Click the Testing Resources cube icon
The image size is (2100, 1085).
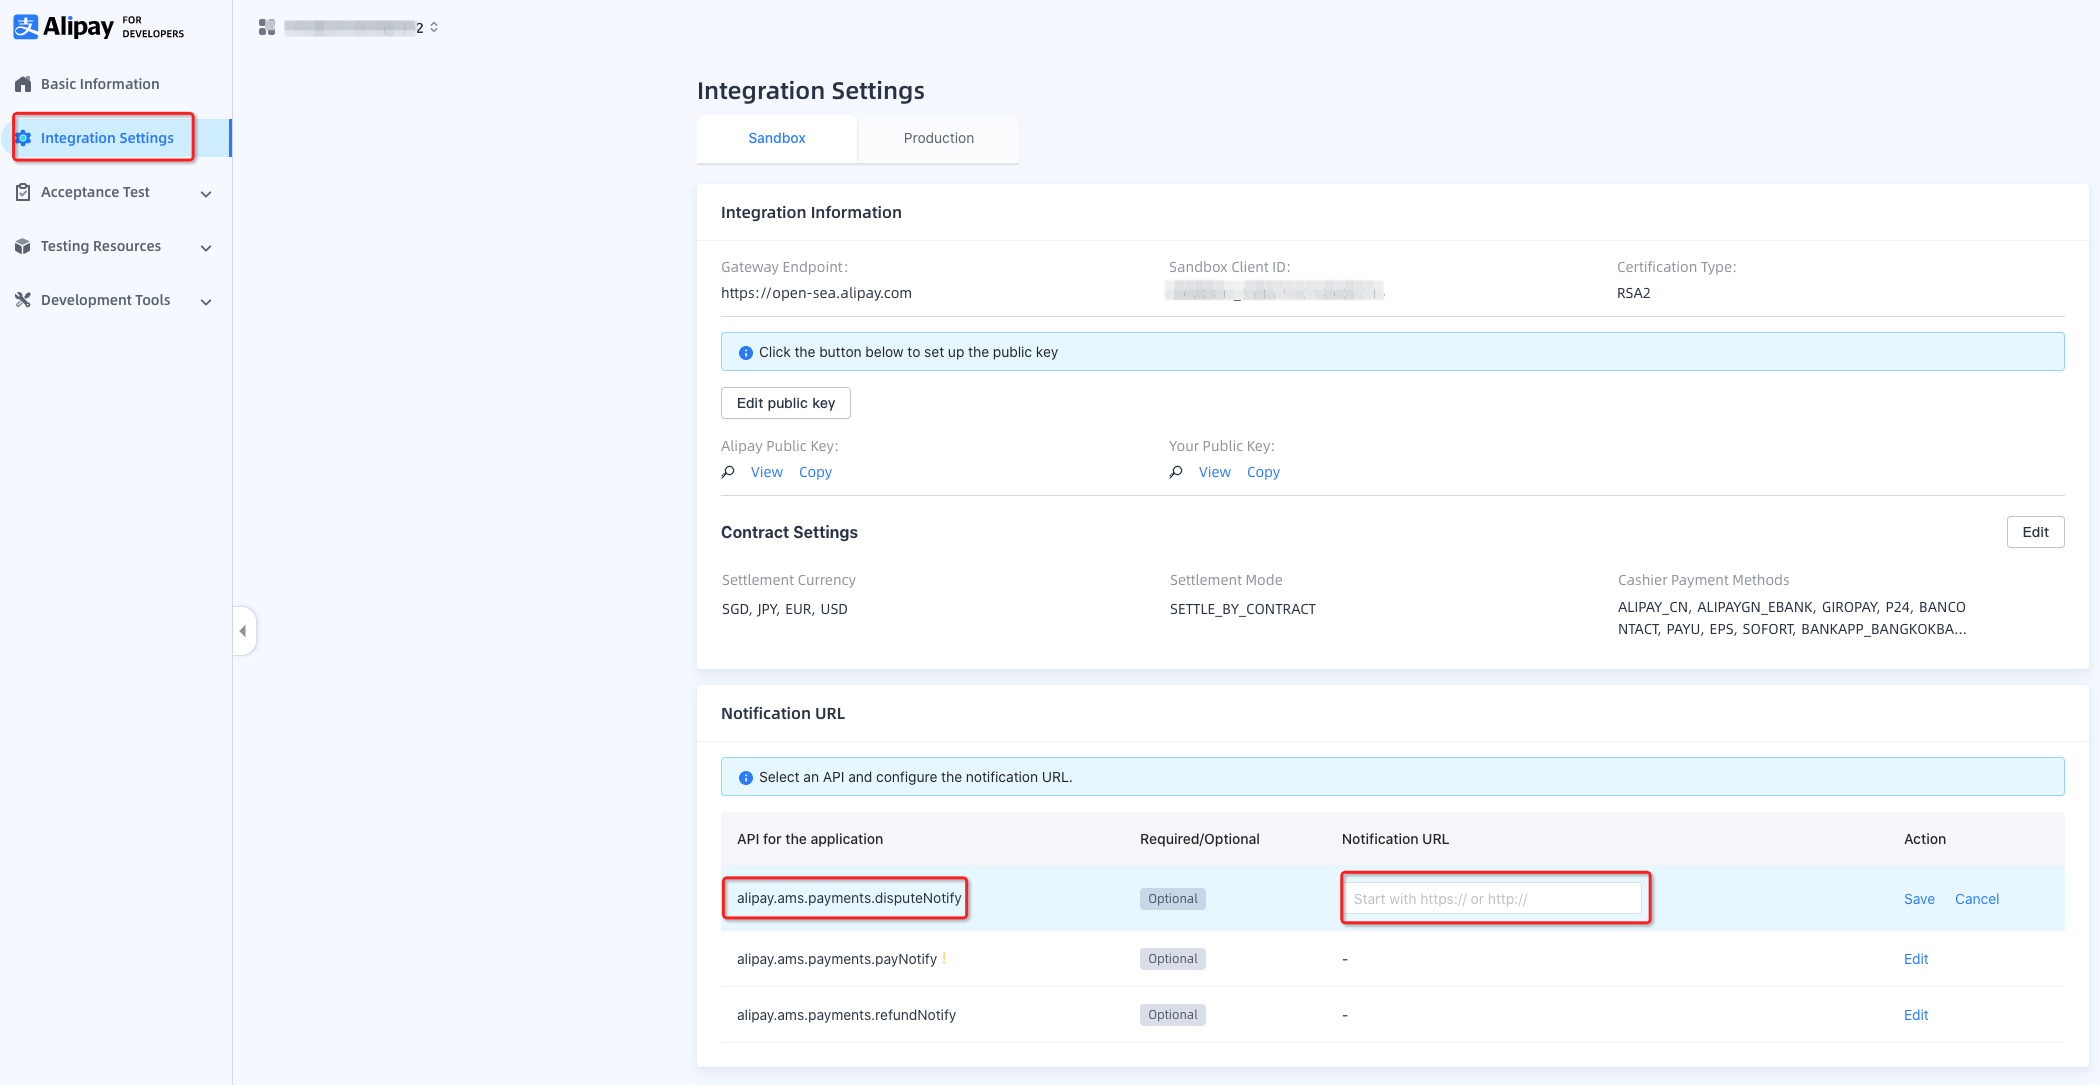coord(23,246)
